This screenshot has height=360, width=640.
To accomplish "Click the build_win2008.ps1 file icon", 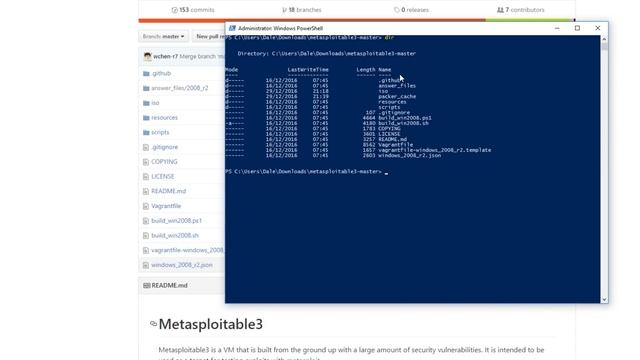I will point(146,221).
